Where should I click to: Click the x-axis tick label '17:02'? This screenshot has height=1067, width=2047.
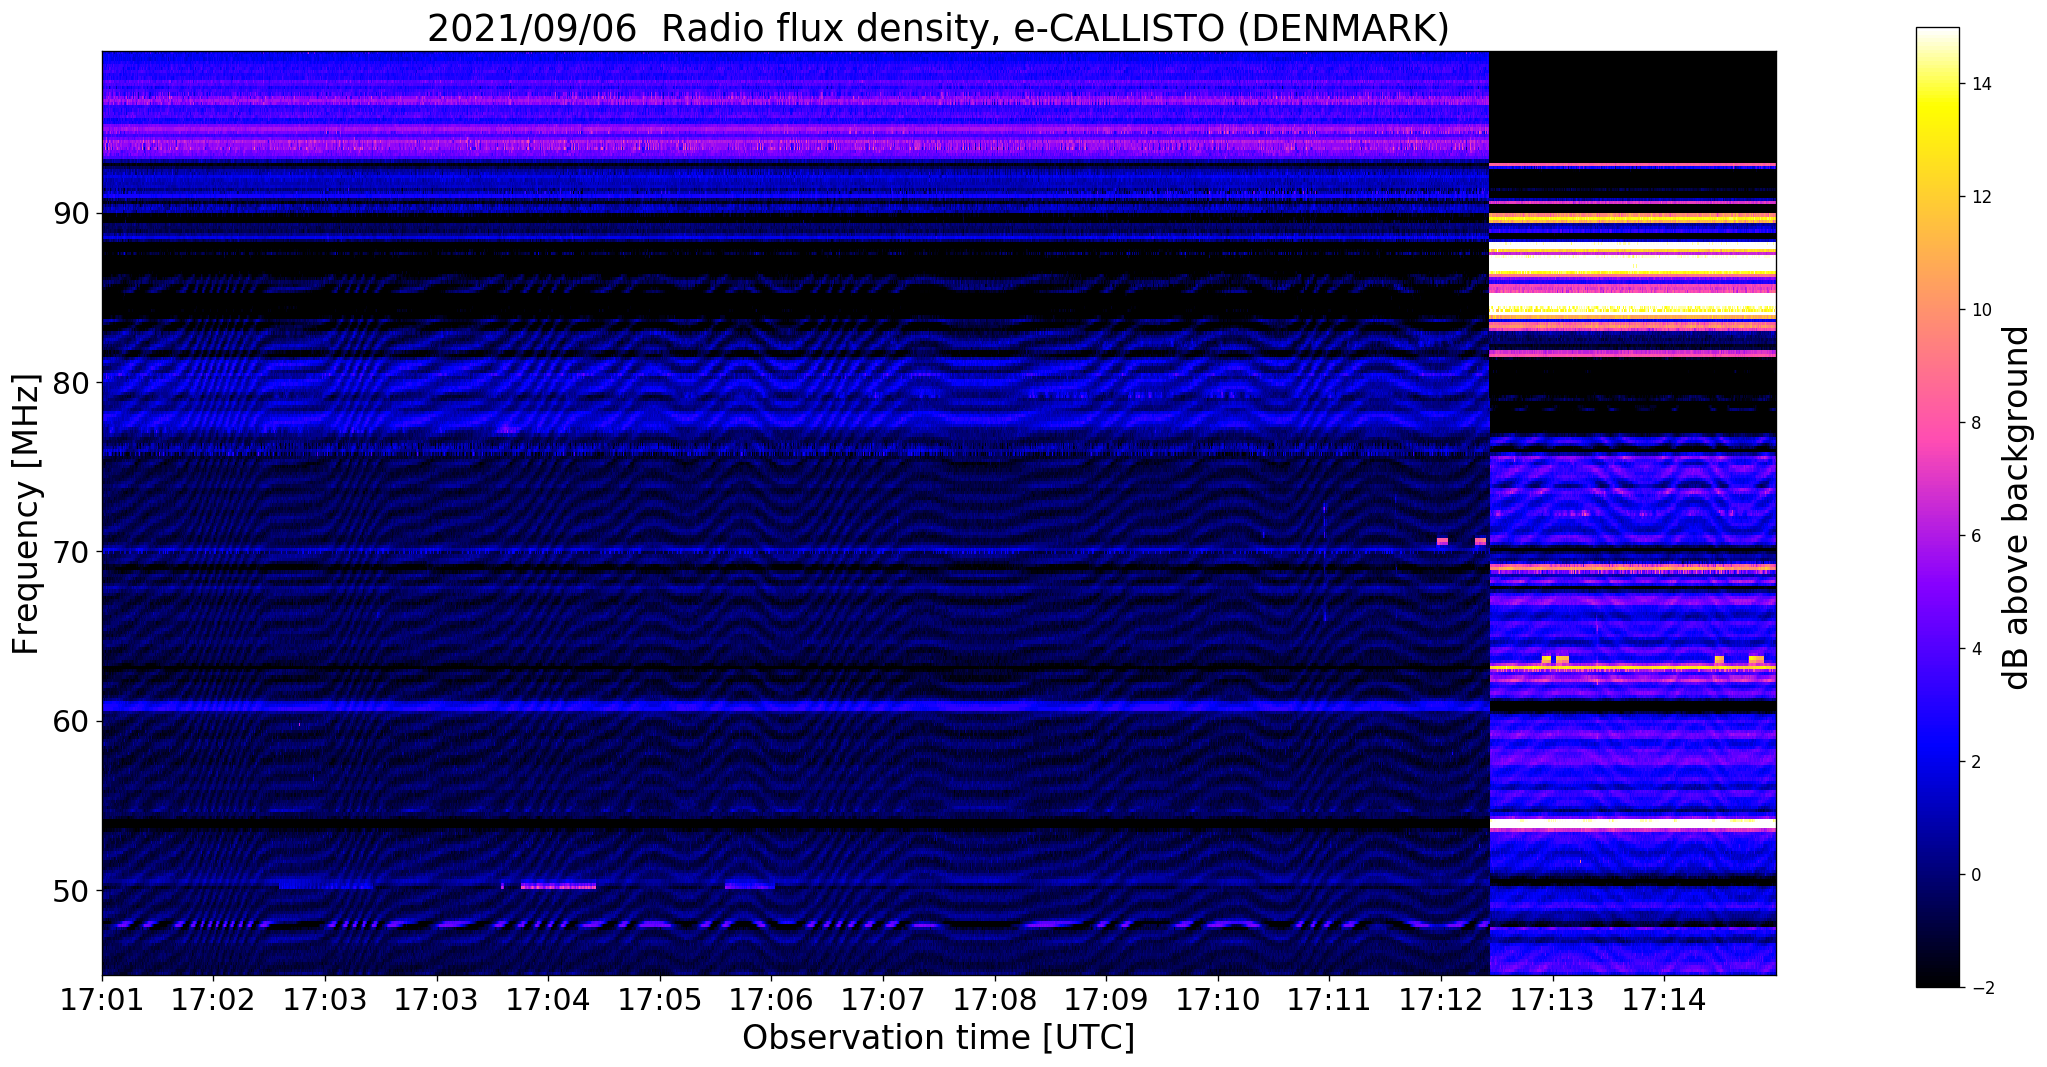point(213,1001)
